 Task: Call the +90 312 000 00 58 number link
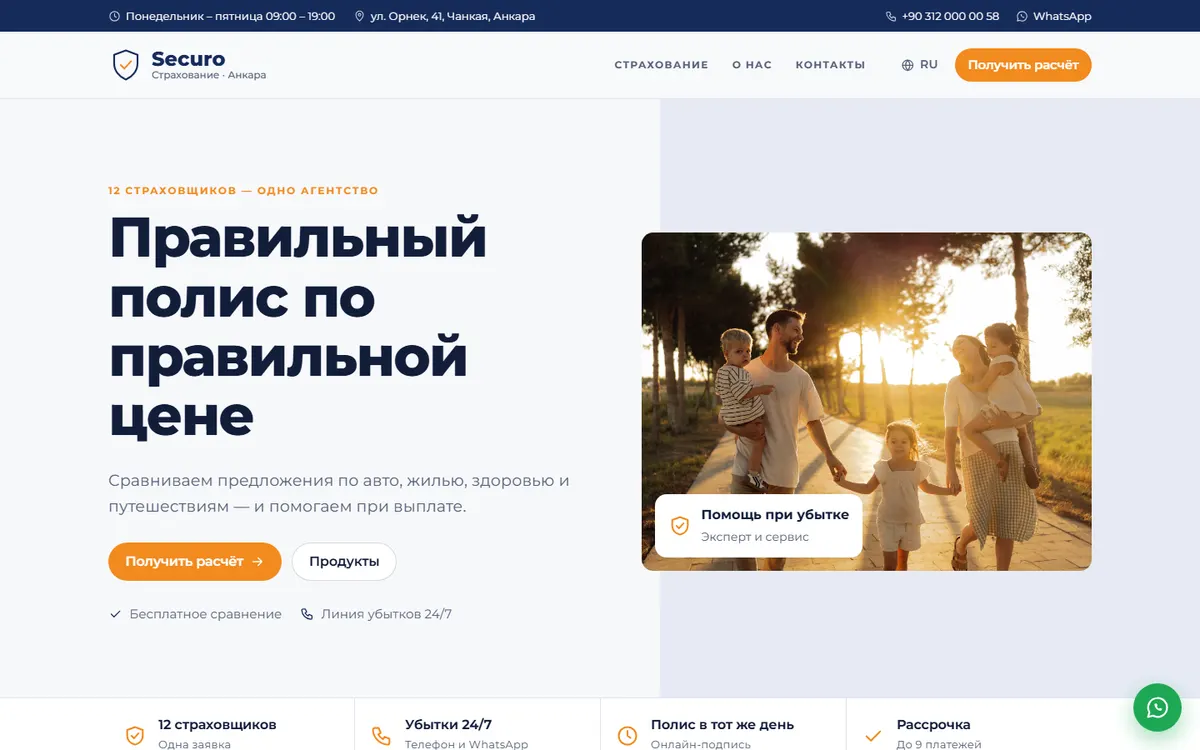pyautogui.click(x=942, y=17)
